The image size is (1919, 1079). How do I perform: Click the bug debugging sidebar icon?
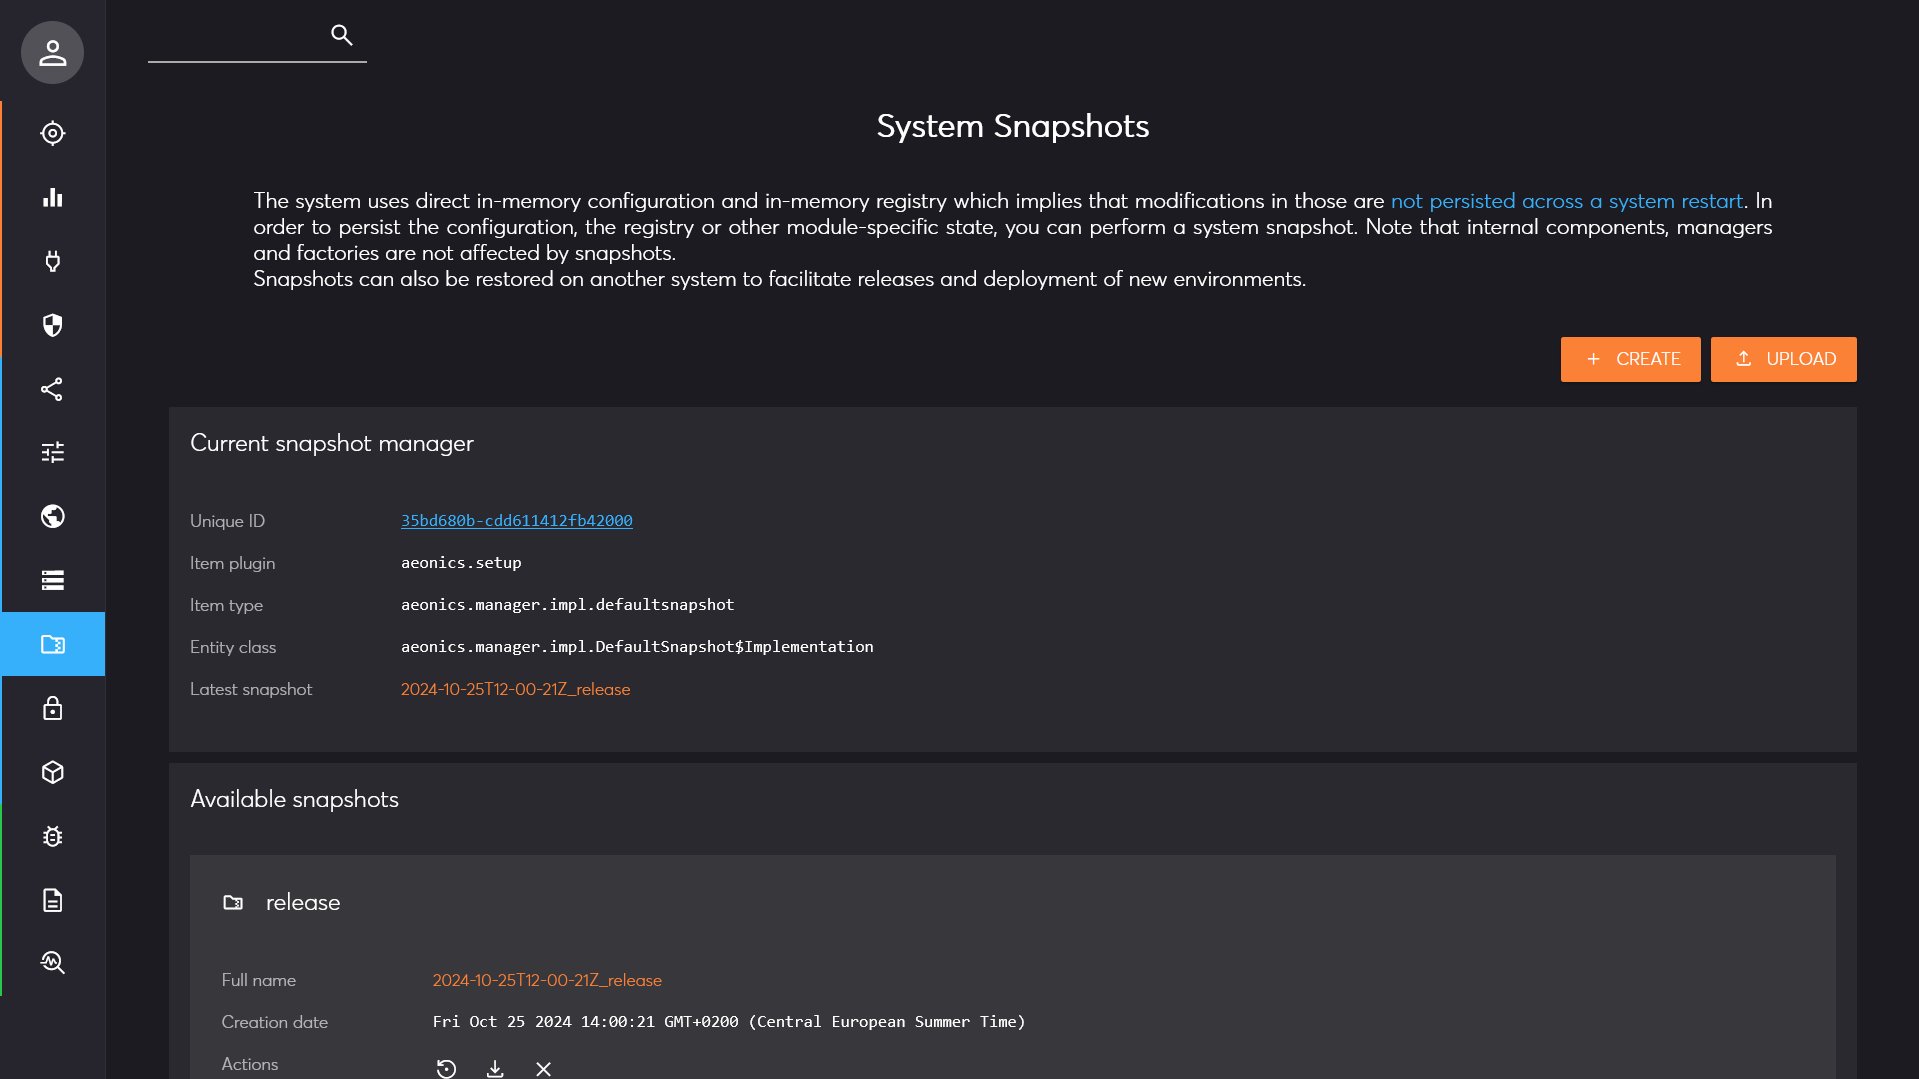[x=52, y=836]
